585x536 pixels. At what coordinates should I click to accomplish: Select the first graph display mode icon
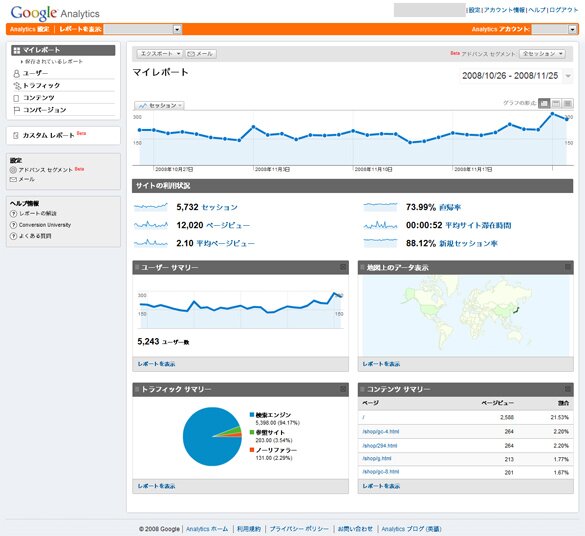coord(544,103)
